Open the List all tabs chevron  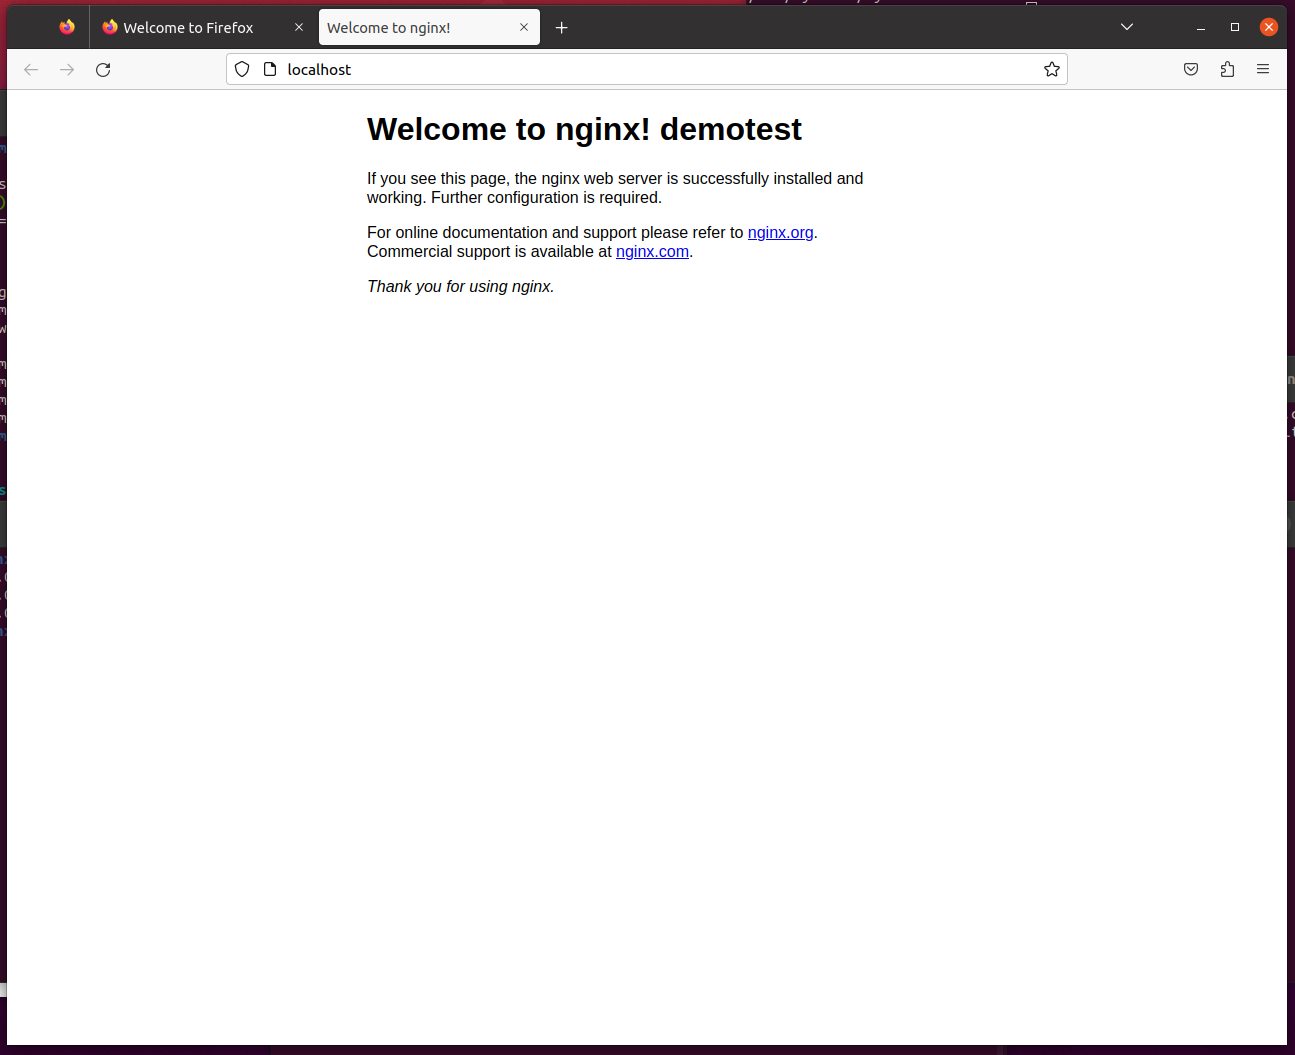pos(1127,27)
